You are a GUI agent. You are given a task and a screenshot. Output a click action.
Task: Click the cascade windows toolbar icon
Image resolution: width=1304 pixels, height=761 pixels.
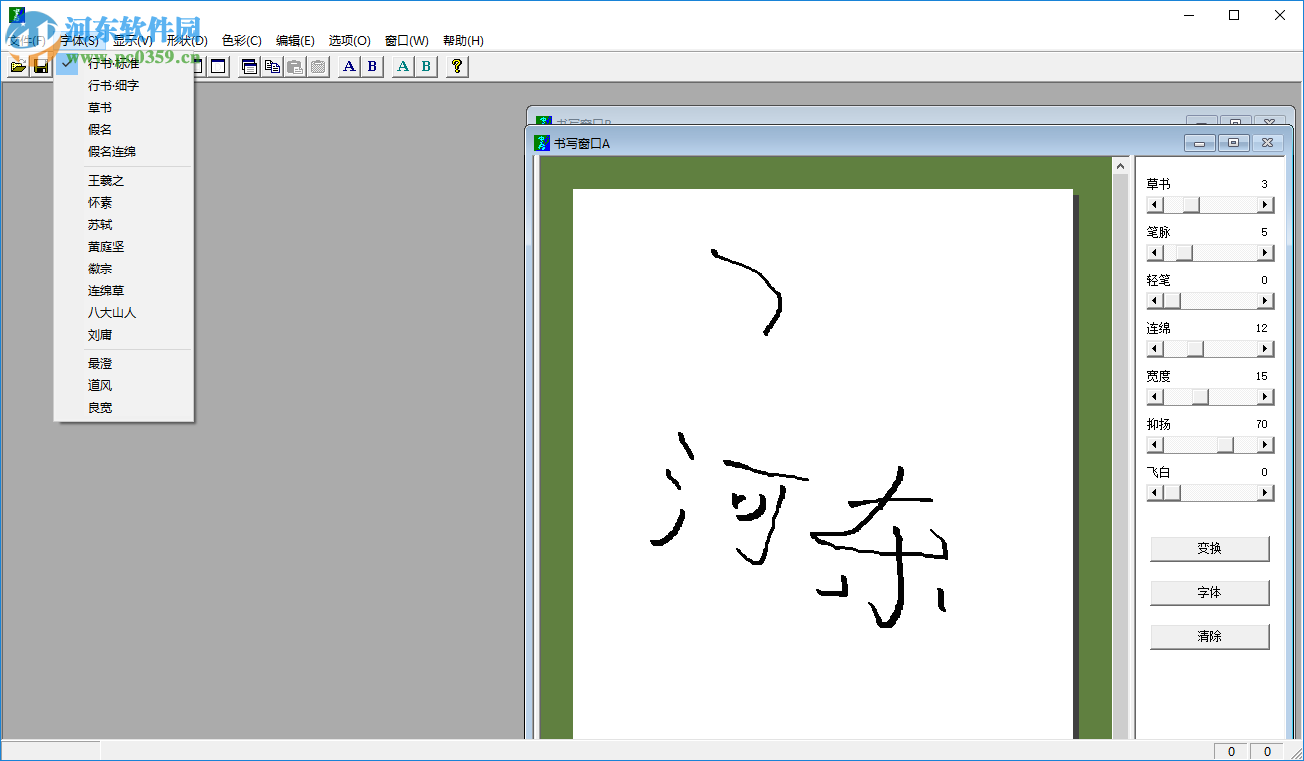pos(249,66)
